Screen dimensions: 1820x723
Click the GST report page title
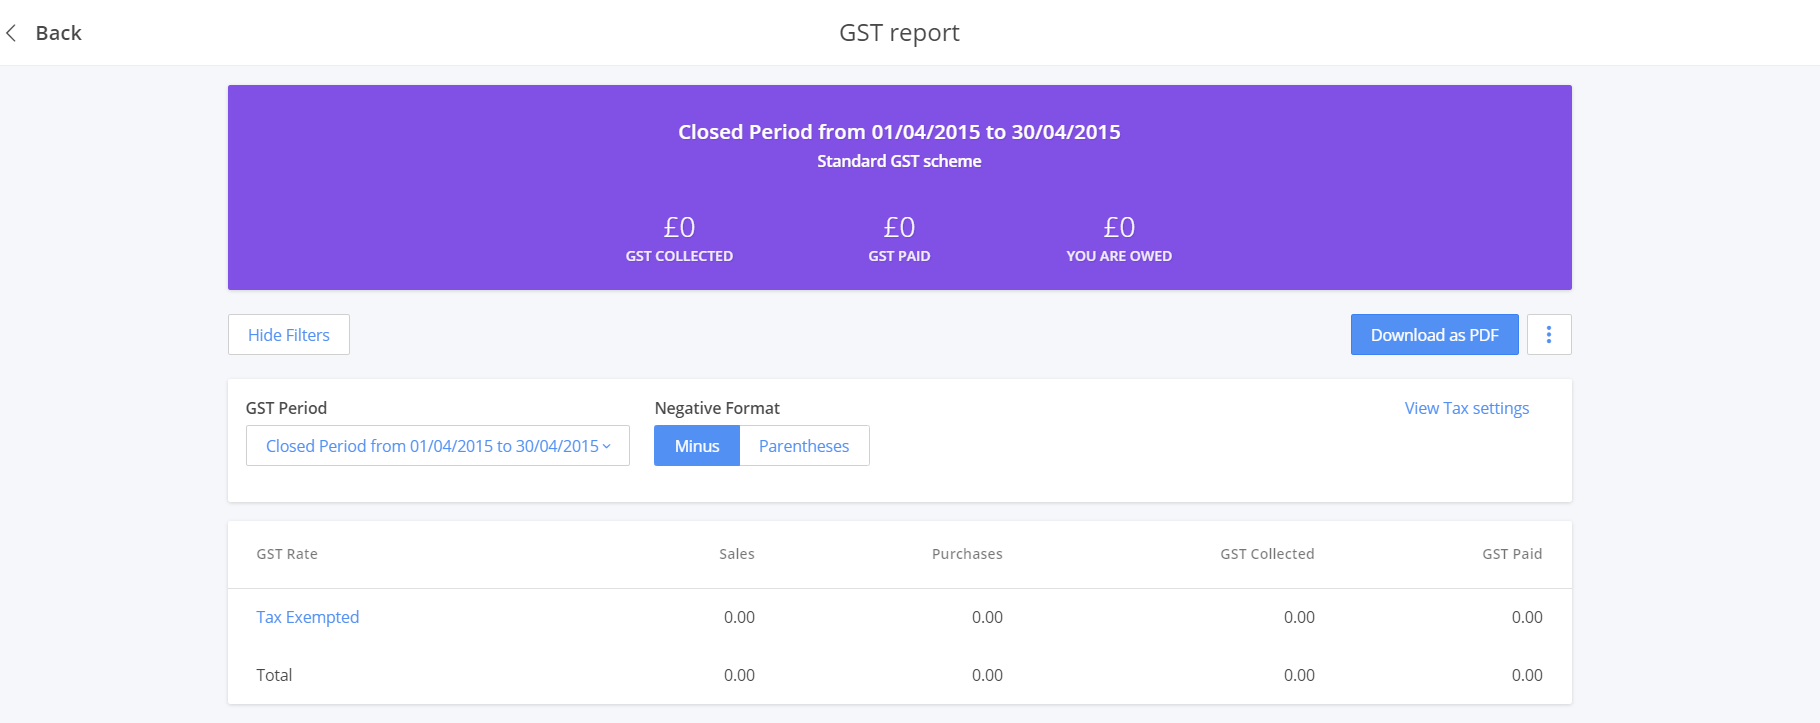[899, 33]
